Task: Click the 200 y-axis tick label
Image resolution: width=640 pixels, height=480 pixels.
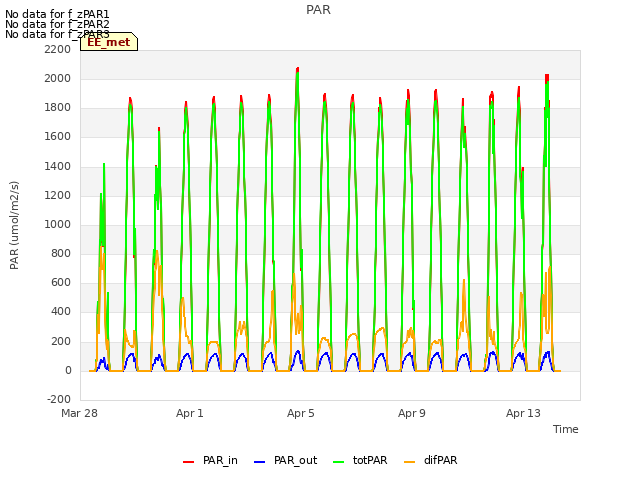Action: pos(61,342)
